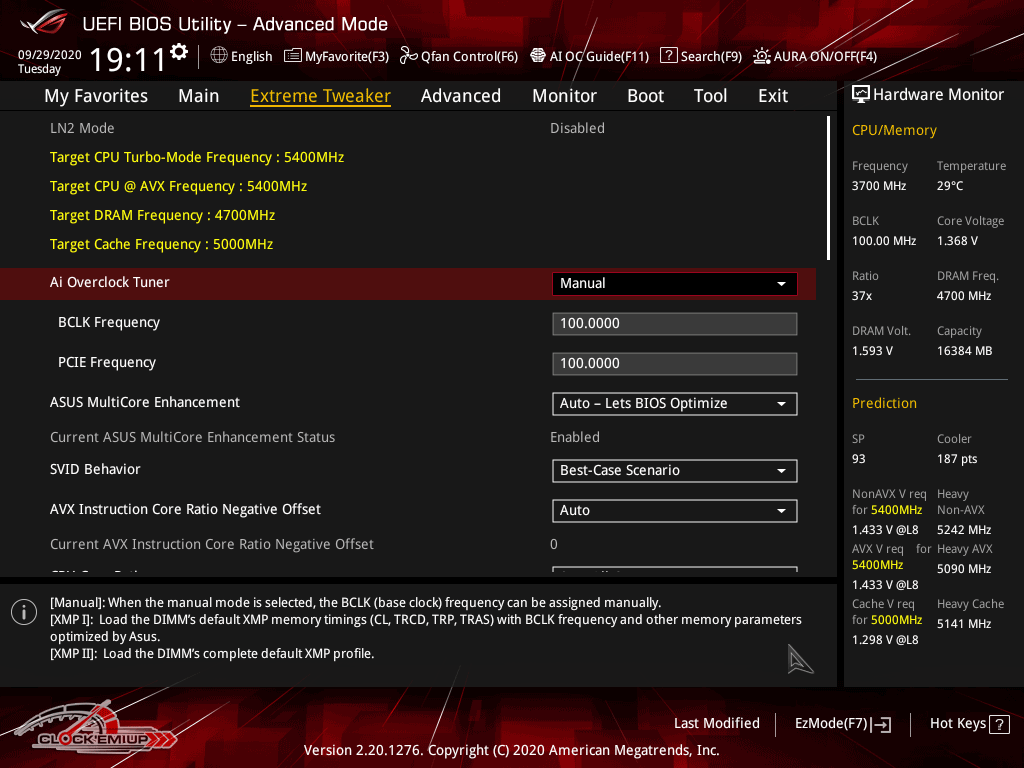Click the globe icon for English language

[x=219, y=56]
